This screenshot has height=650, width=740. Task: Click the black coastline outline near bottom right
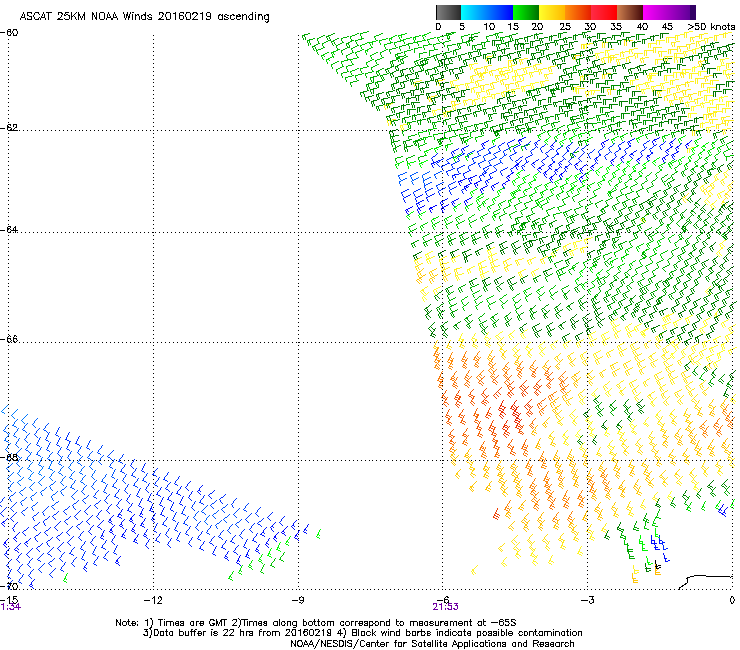(x=705, y=582)
